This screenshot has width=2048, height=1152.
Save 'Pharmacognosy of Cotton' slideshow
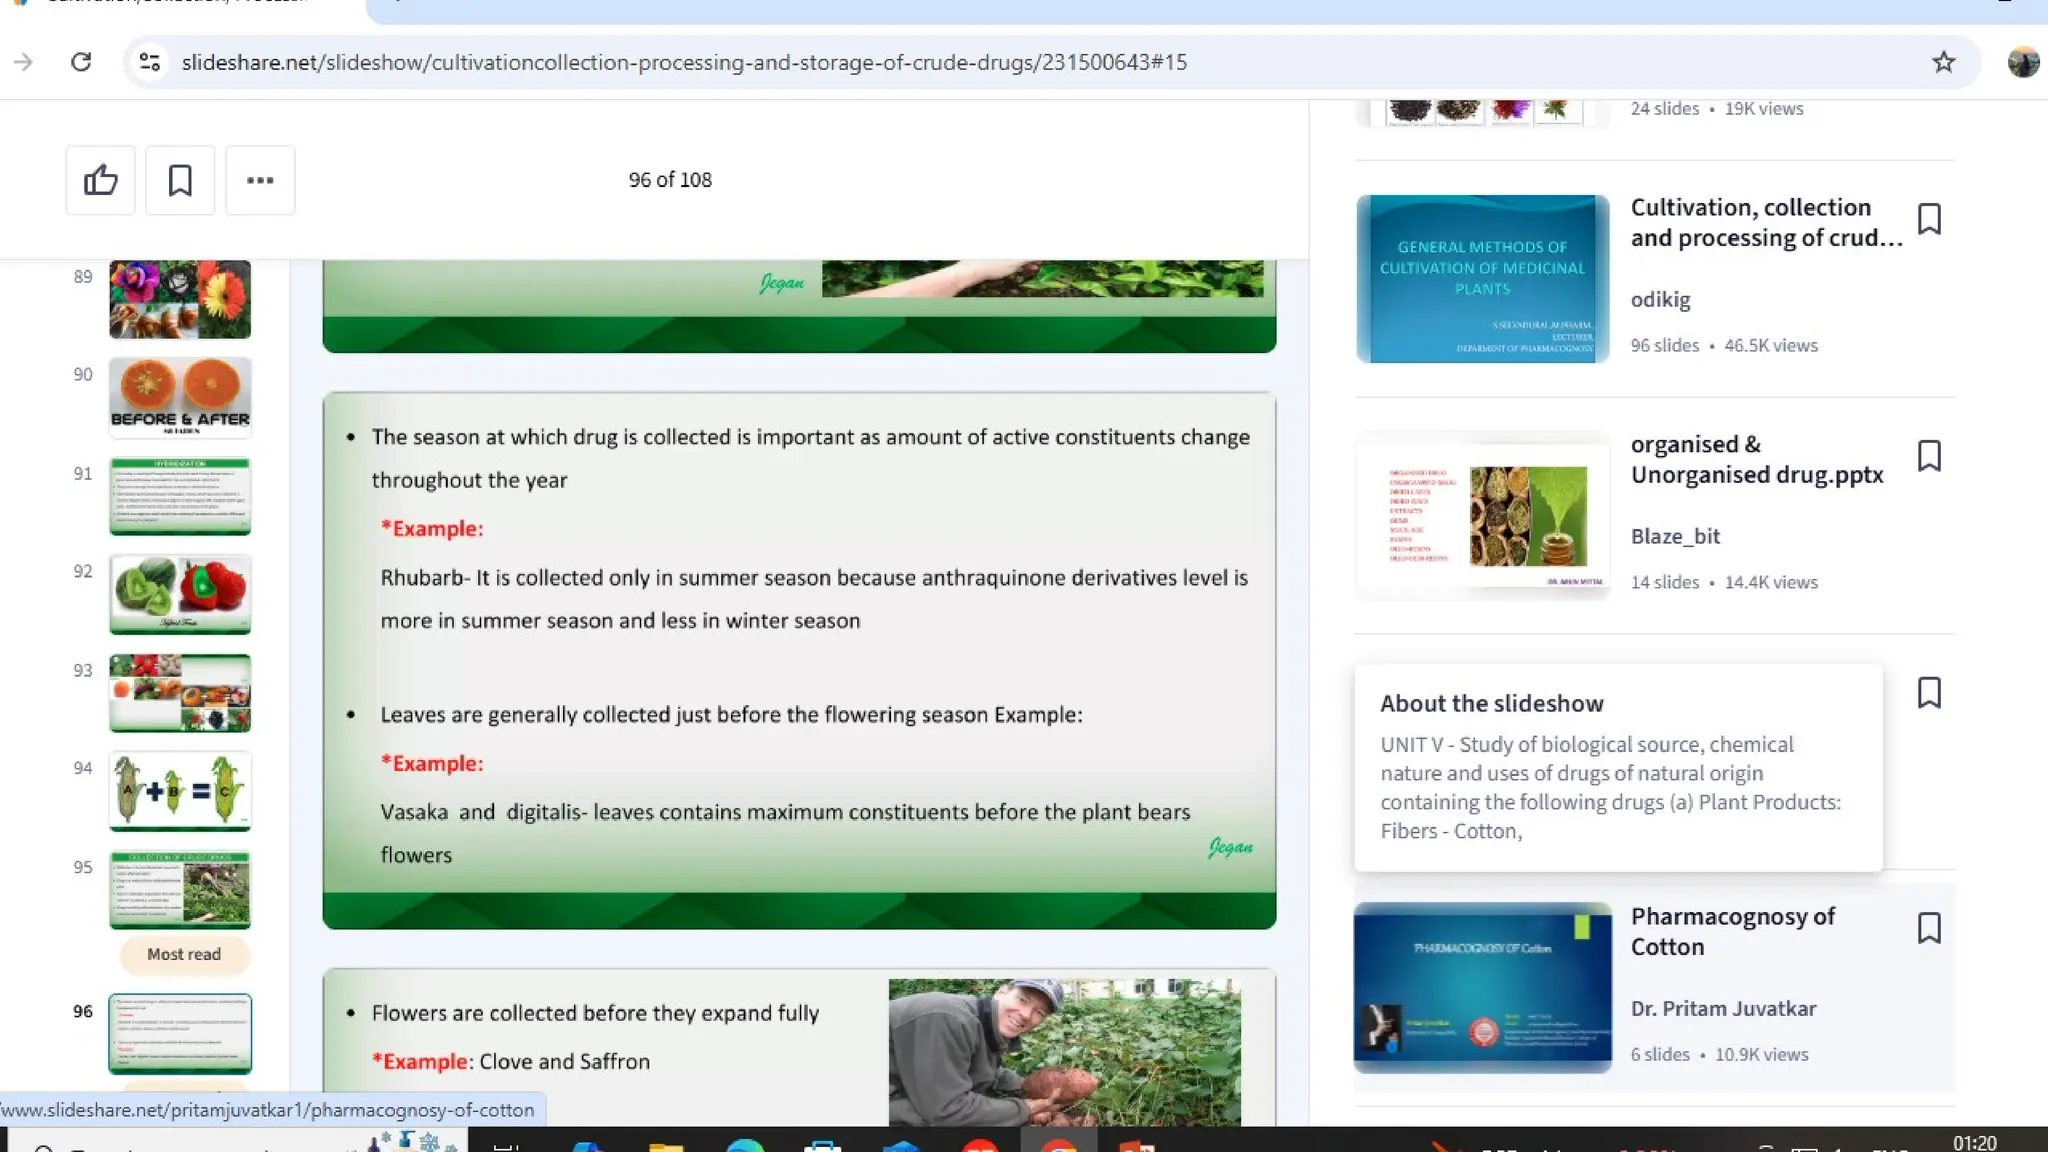pos(1929,928)
